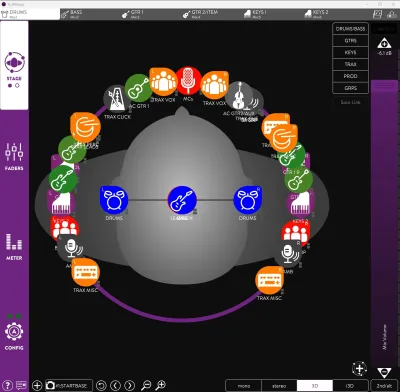Select the TRAX CLICK metronome icon
This screenshot has width=400, height=392.
(117, 99)
